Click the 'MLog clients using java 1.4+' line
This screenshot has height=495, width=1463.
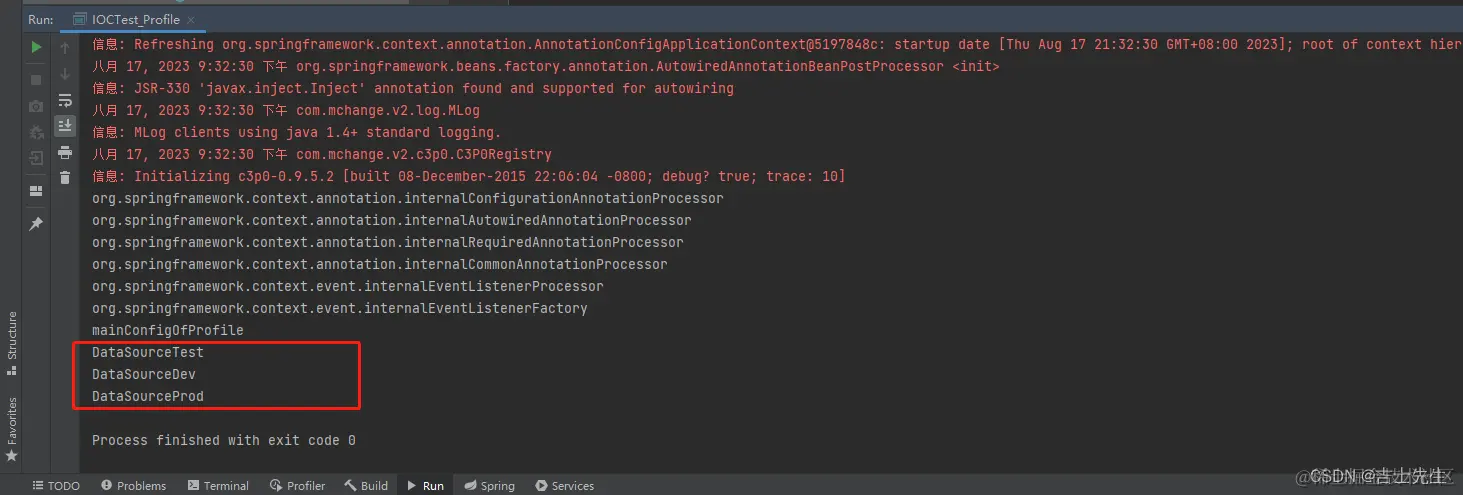point(297,132)
